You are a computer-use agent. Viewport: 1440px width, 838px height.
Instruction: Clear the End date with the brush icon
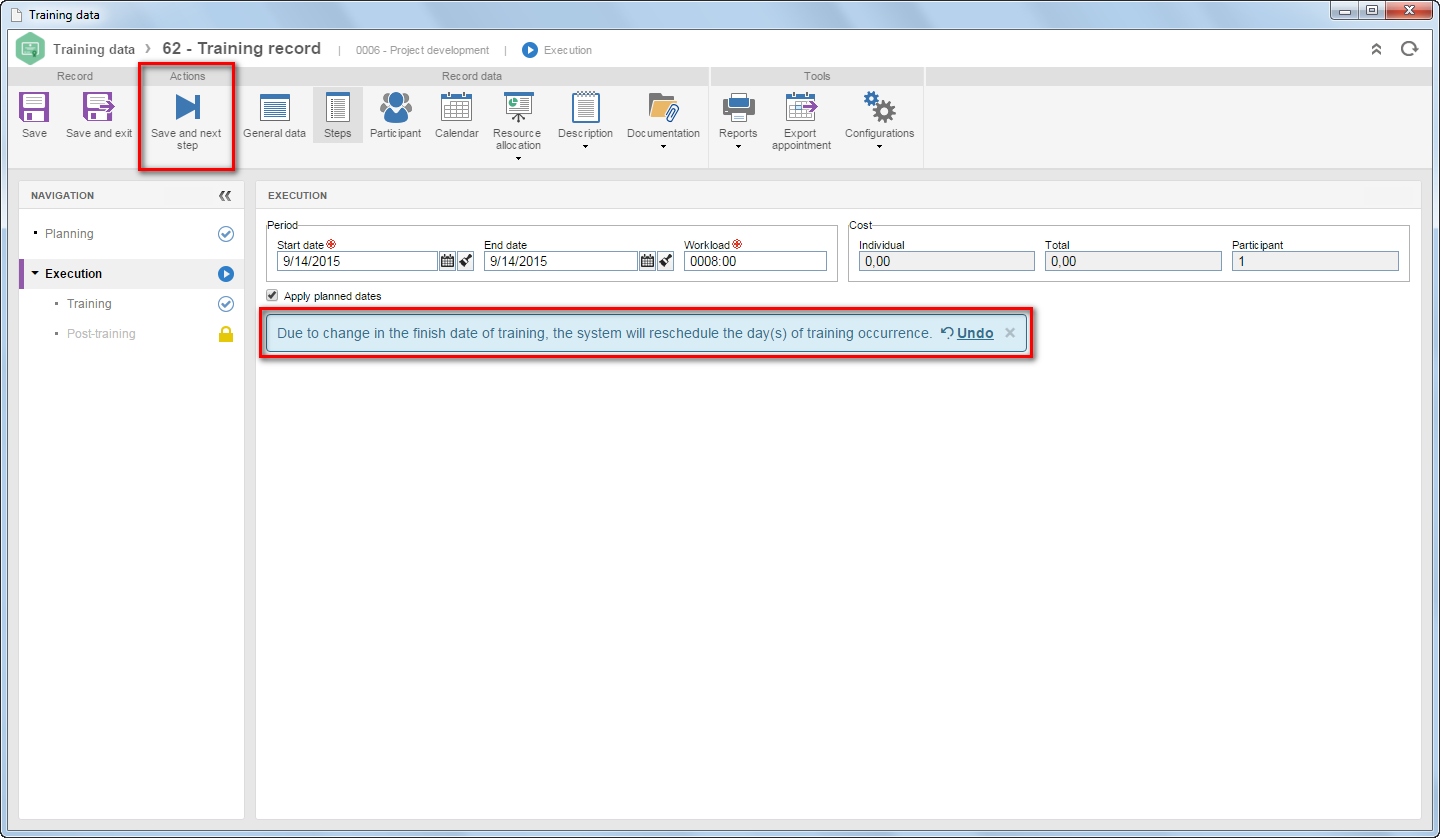(666, 261)
